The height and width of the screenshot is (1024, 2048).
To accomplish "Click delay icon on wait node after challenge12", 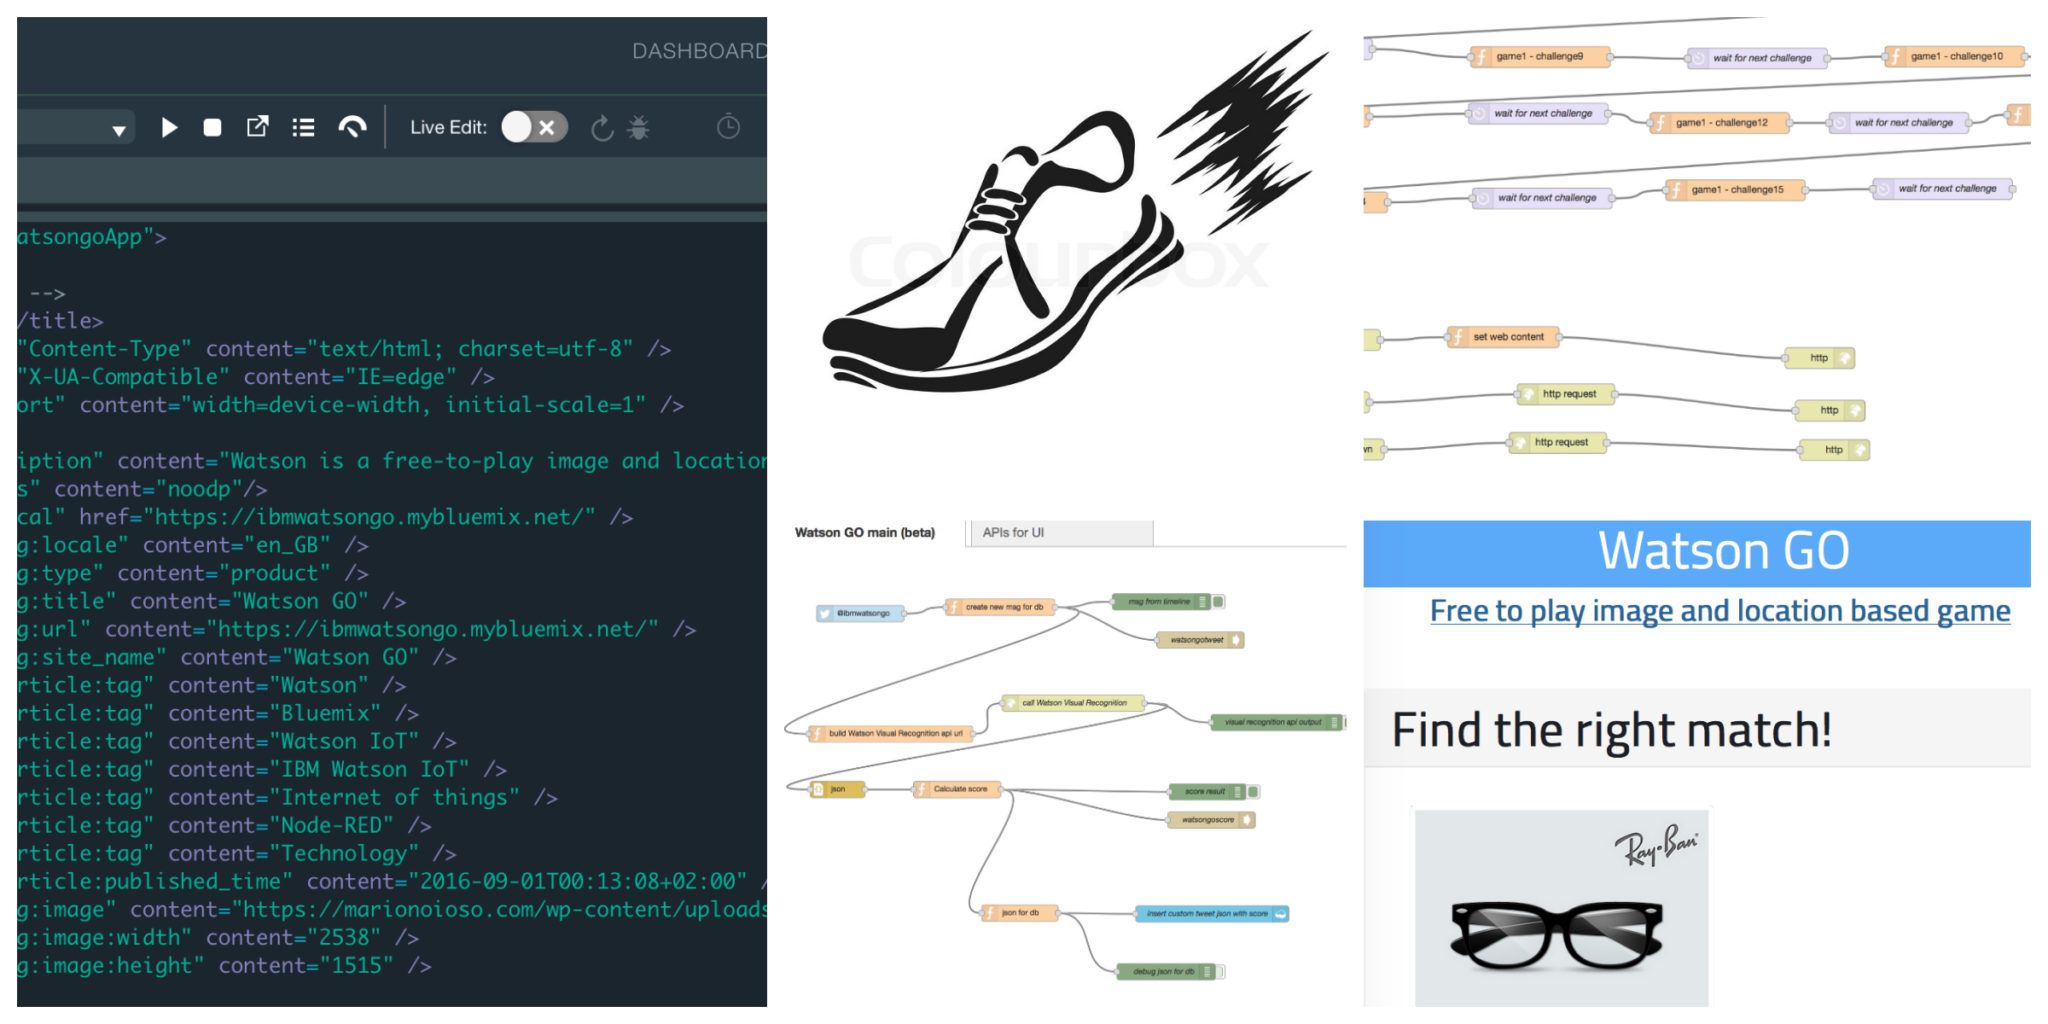I will pyautogui.click(x=1839, y=122).
